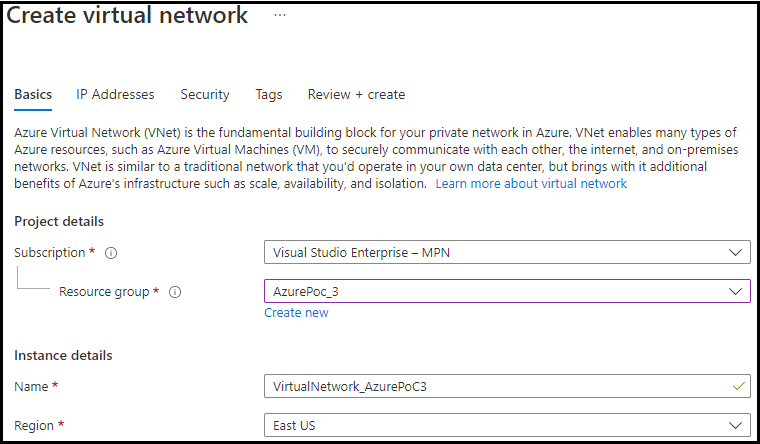Focus the VirtualNetwork_AzurePoC3 name input field
Image resolution: width=760 pixels, height=444 pixels.
(x=490, y=386)
